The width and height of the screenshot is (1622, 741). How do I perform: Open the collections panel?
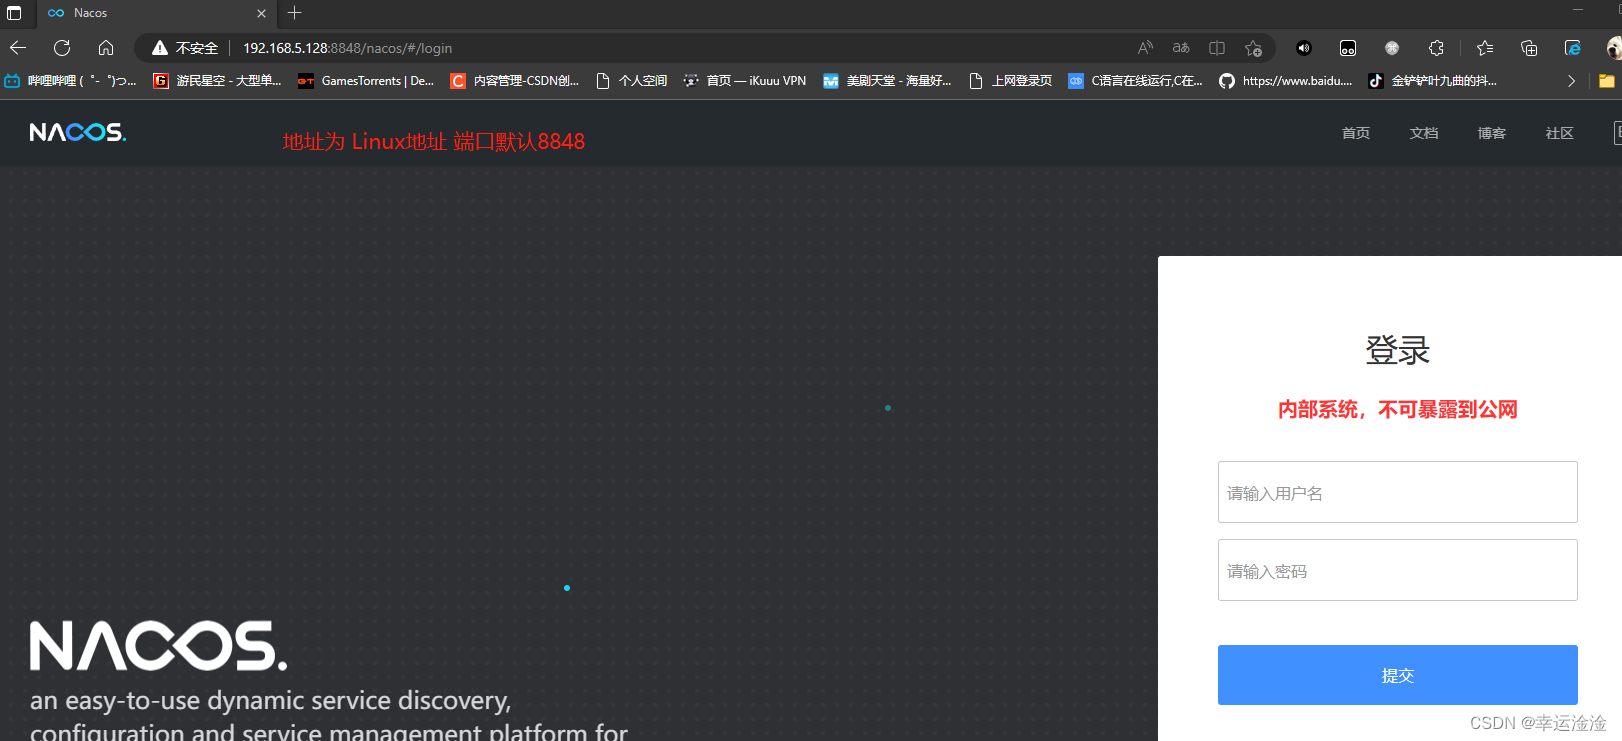tap(1529, 48)
